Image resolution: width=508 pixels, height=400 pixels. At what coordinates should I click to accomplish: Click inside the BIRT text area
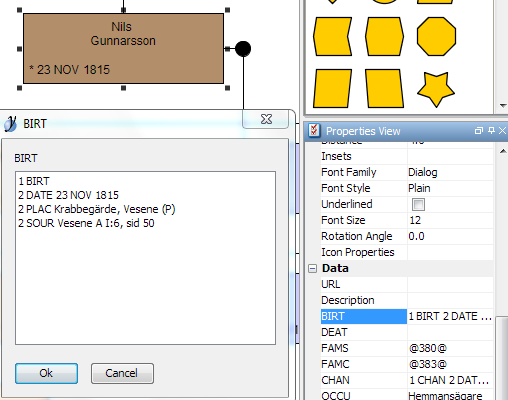(145, 258)
